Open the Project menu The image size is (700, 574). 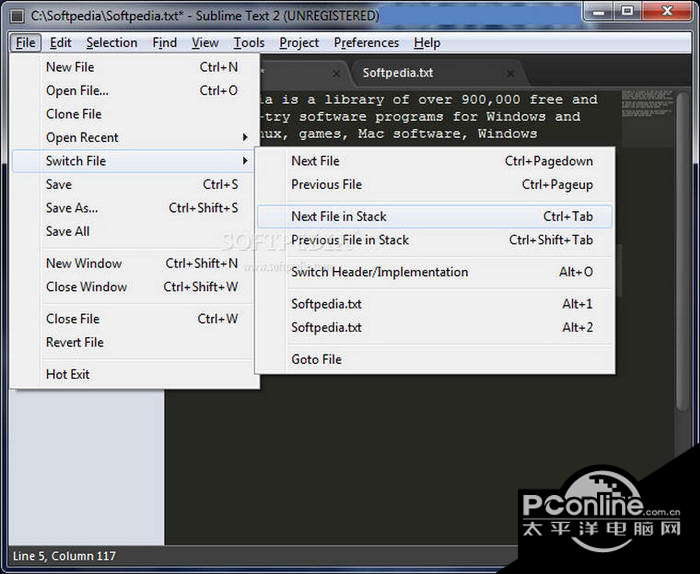(299, 43)
